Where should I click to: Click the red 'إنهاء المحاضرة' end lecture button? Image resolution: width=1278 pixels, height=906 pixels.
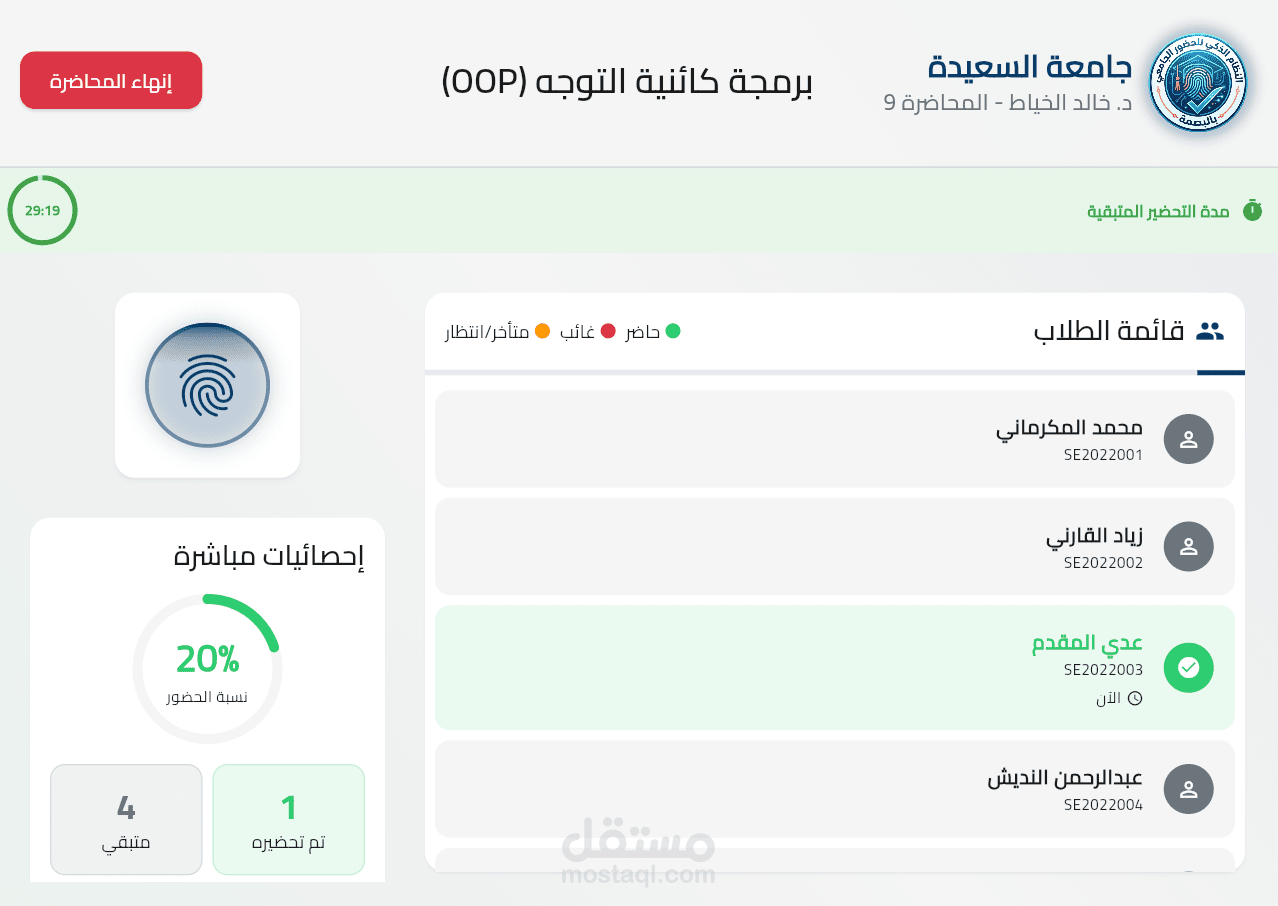point(111,80)
